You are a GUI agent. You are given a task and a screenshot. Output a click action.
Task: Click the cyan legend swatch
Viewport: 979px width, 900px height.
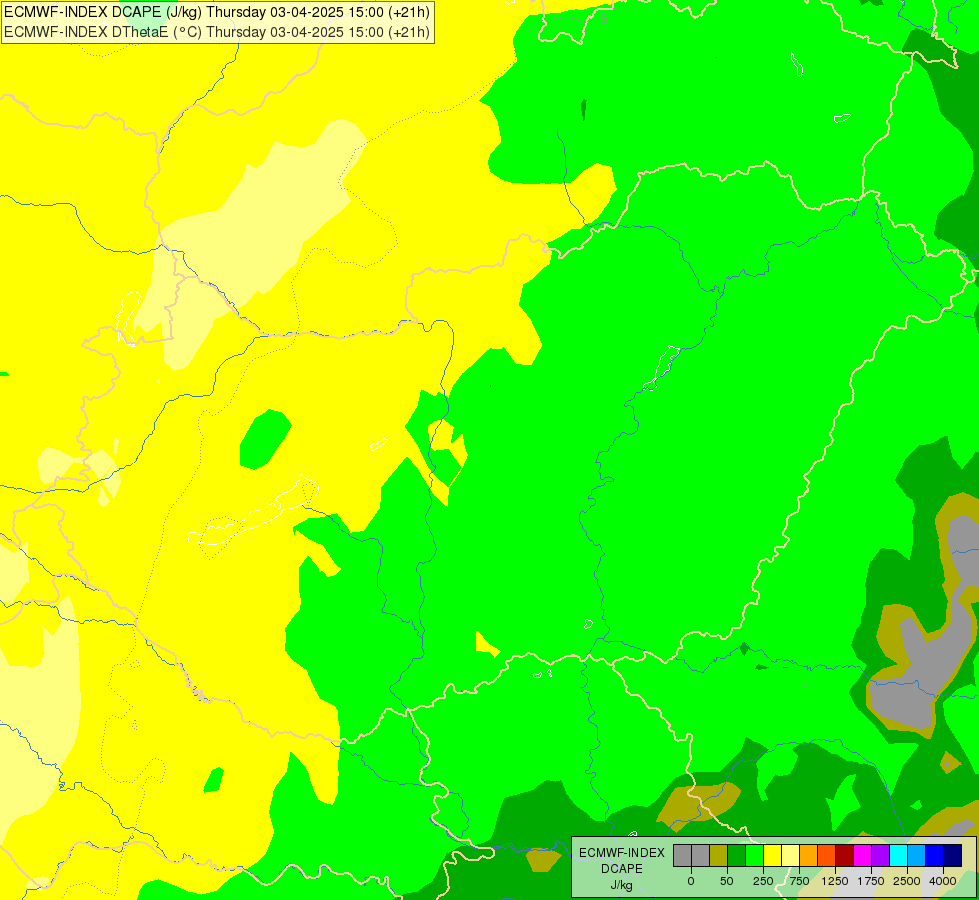pos(898,855)
